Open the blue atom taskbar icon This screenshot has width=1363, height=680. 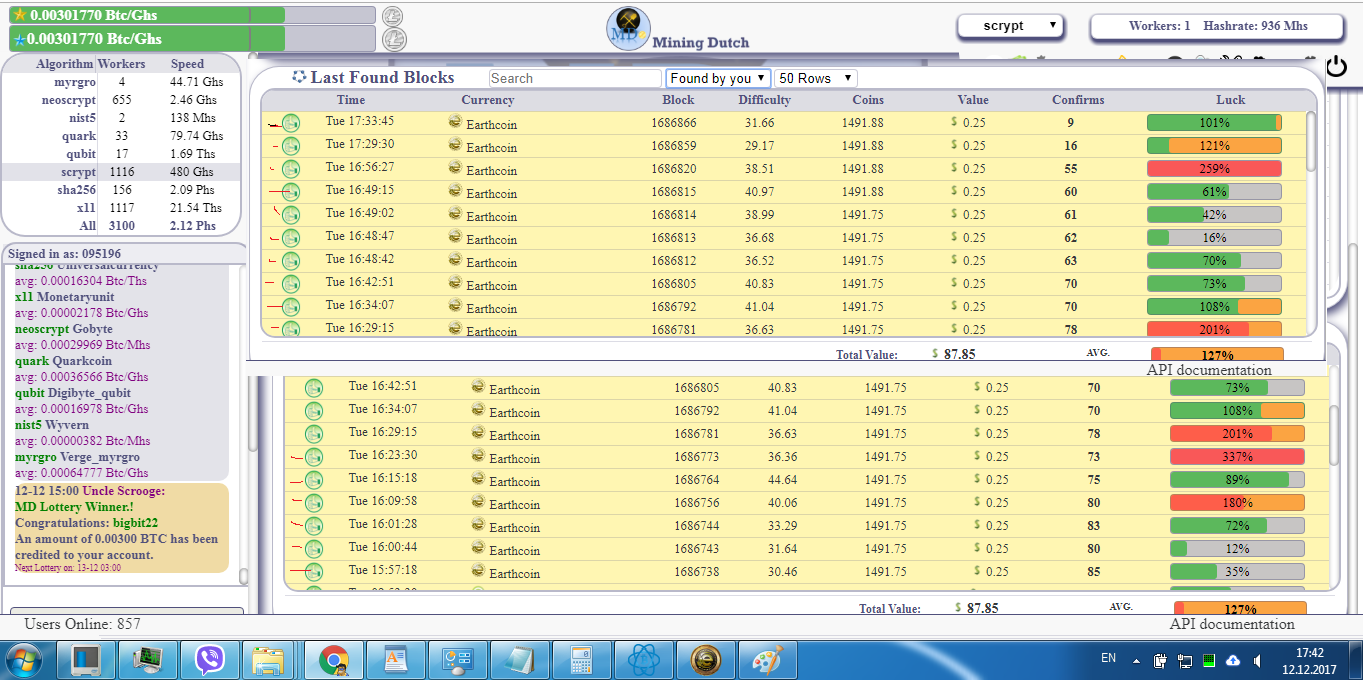[643, 660]
